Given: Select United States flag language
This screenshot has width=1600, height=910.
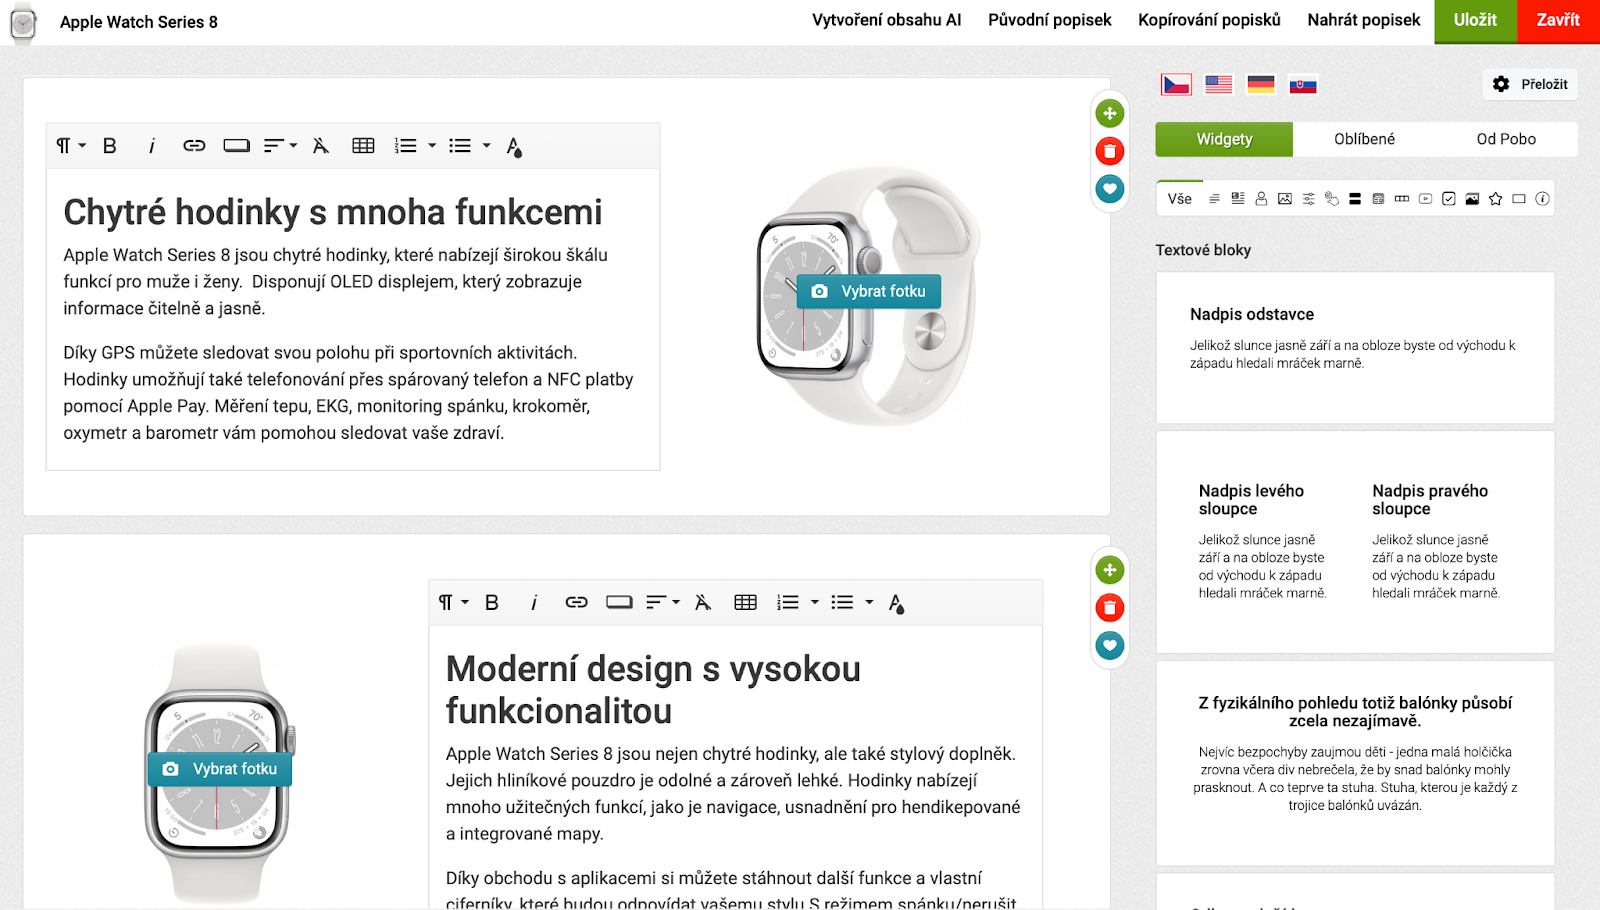Looking at the screenshot, I should pyautogui.click(x=1218, y=84).
